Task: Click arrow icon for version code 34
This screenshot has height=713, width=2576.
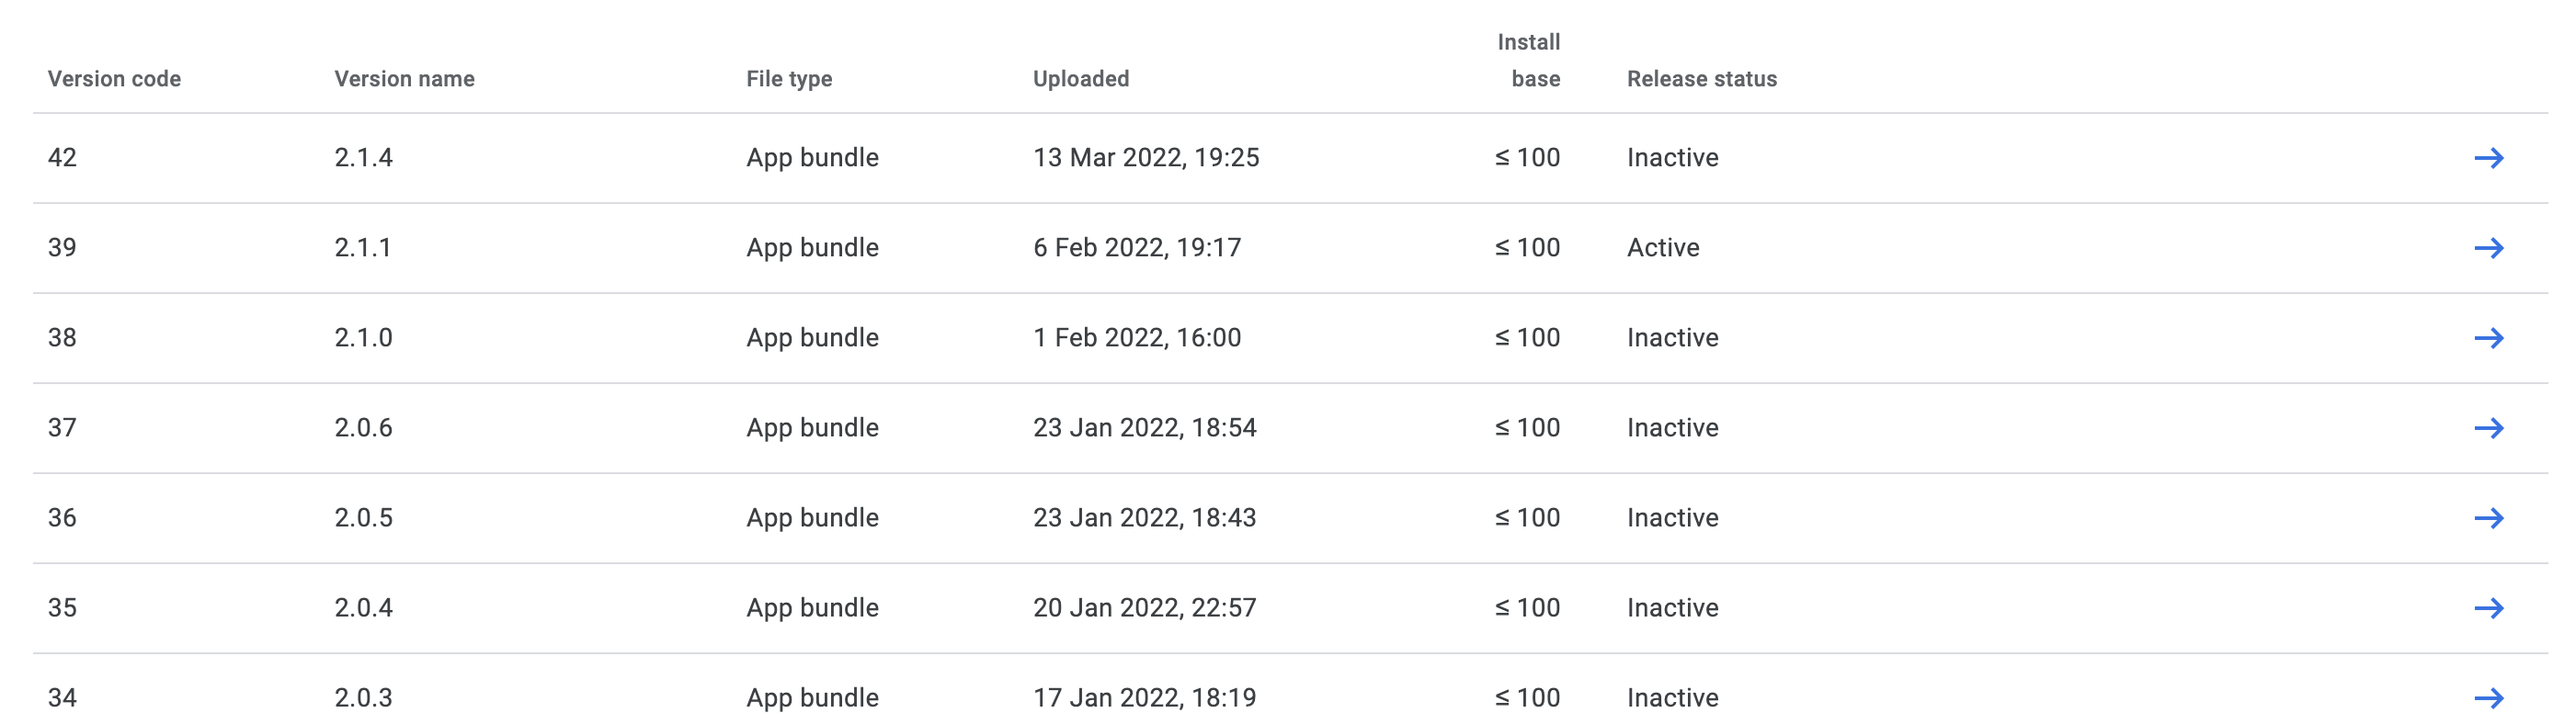Action: pos(2488,698)
